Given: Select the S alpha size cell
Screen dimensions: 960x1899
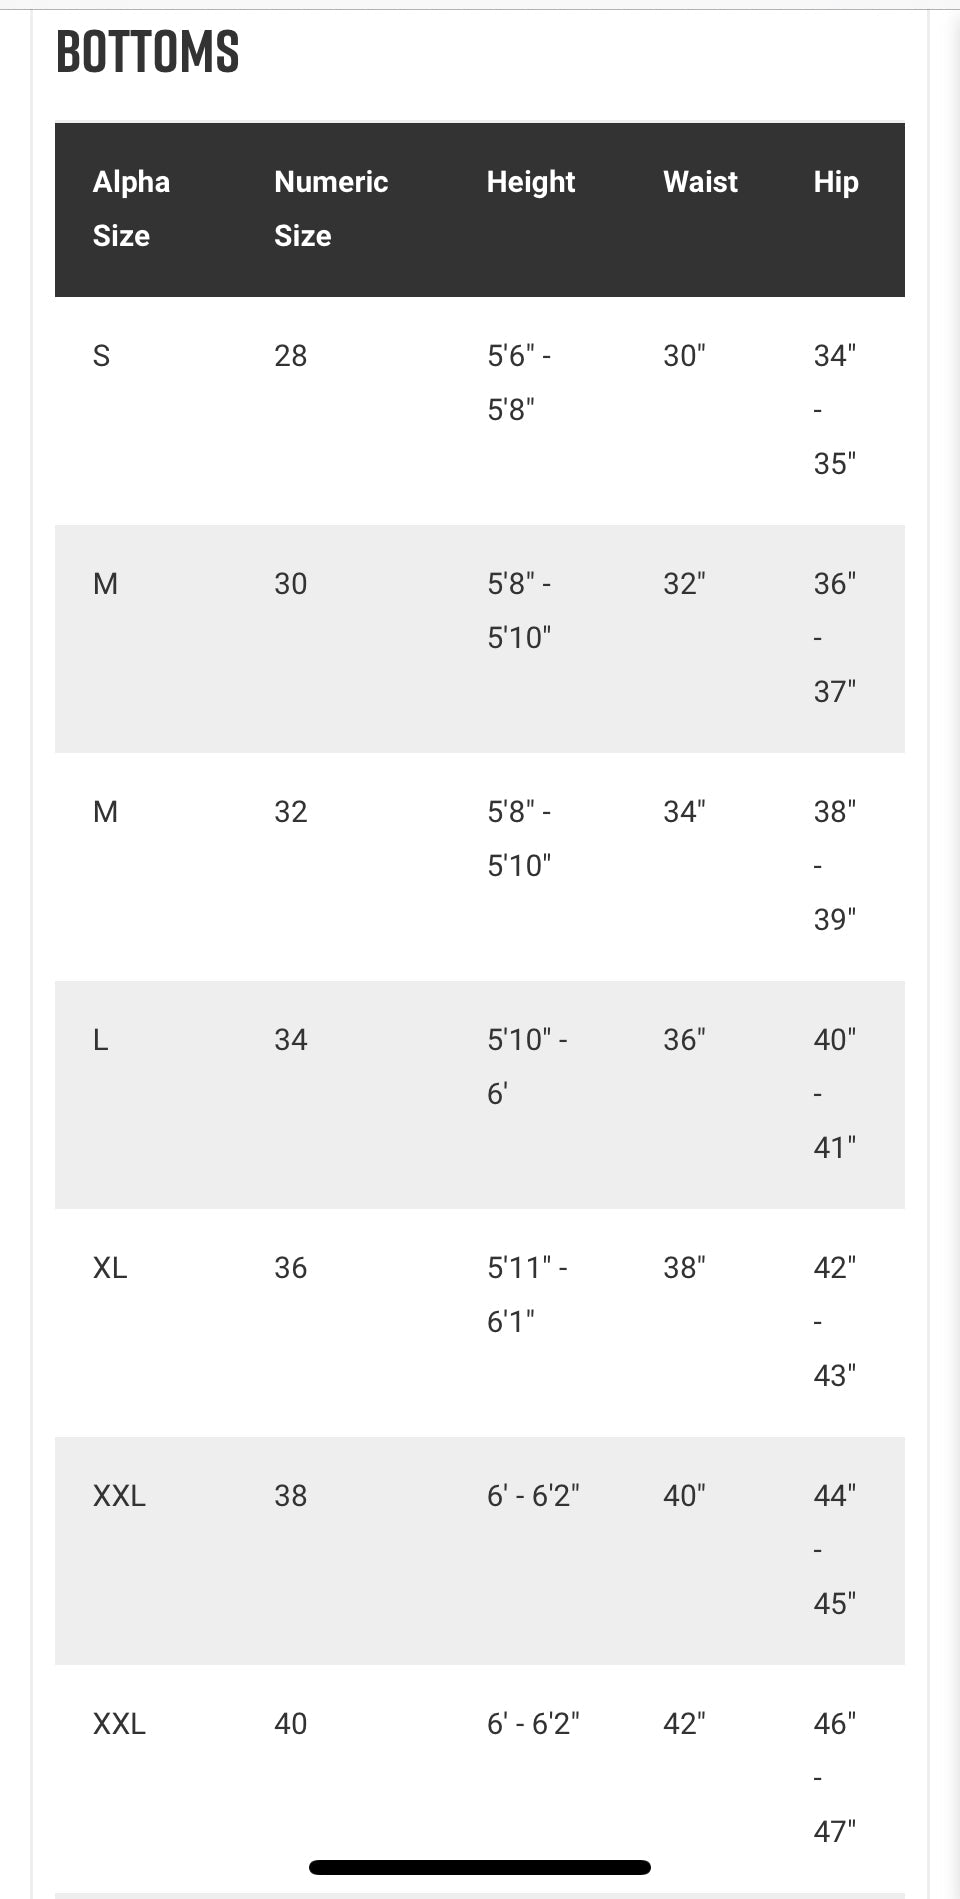Looking at the screenshot, I should (101, 356).
